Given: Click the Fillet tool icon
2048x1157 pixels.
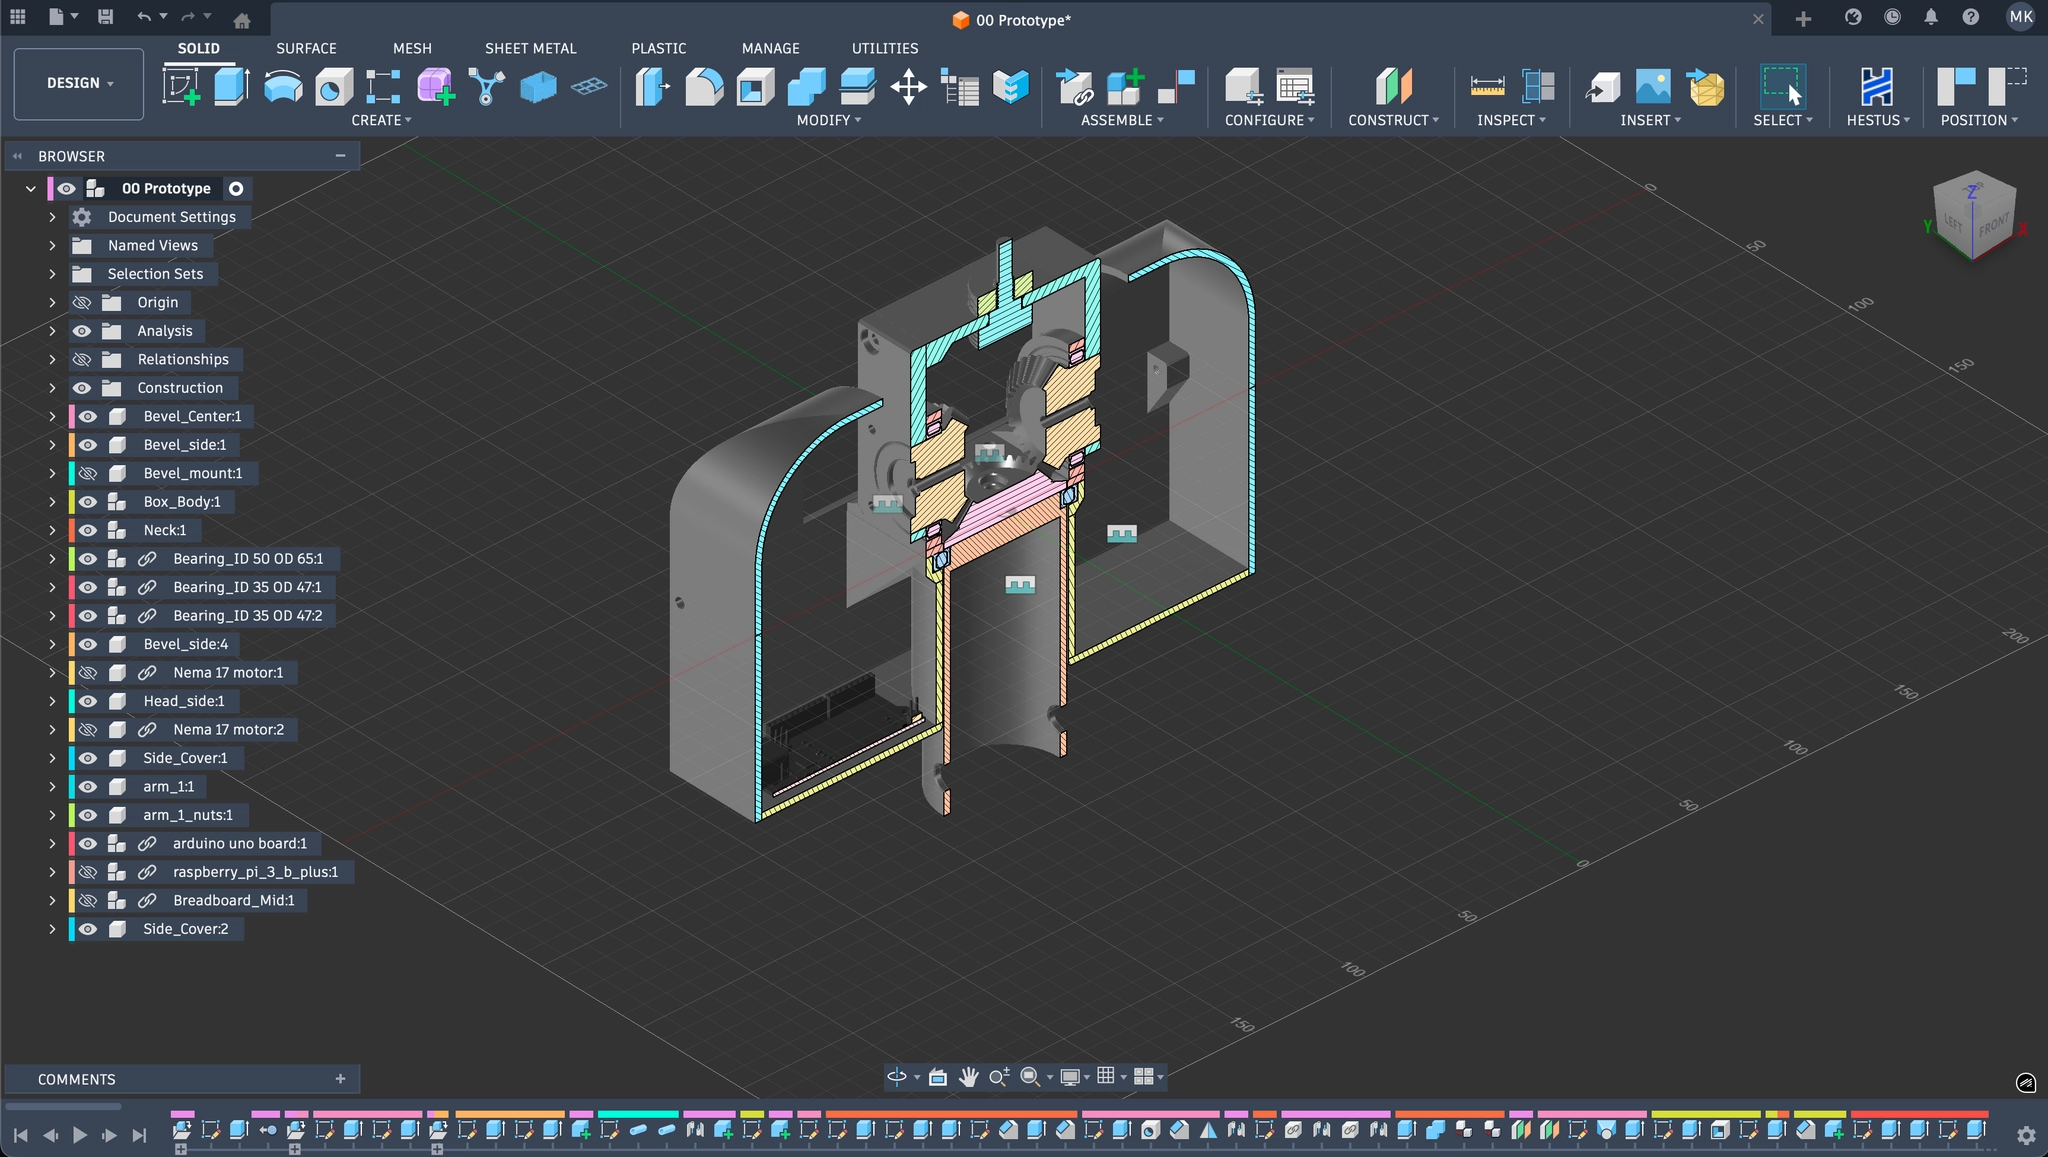Looking at the screenshot, I should click(704, 86).
